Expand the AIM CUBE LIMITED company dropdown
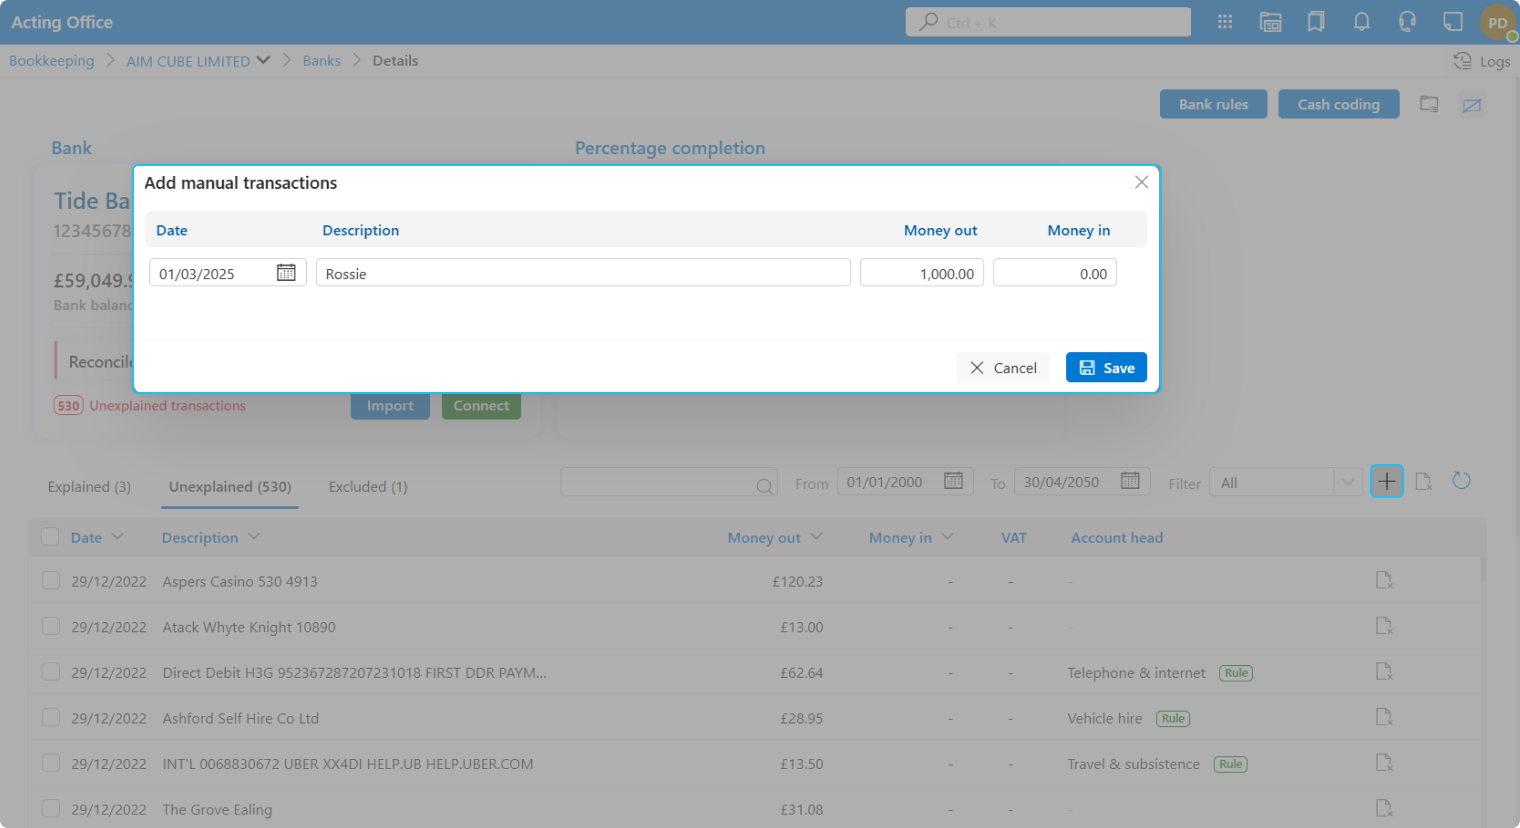This screenshot has width=1520, height=828. [263, 60]
